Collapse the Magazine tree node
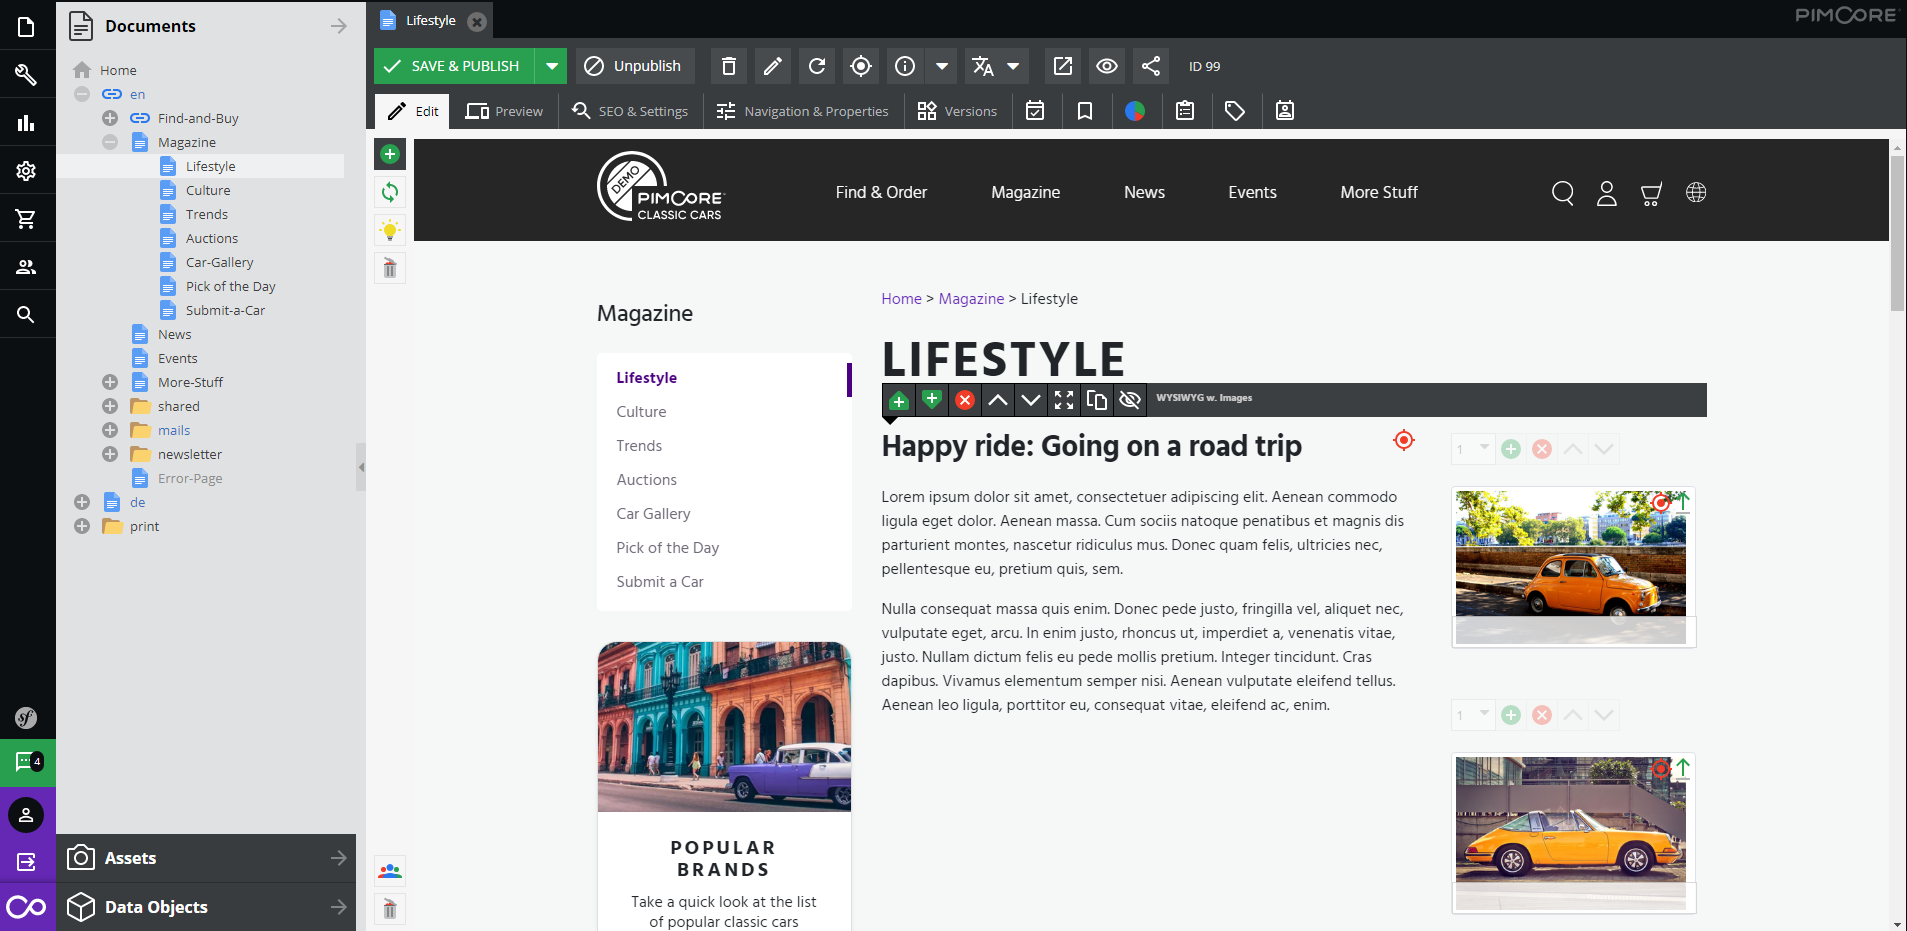 tap(110, 142)
